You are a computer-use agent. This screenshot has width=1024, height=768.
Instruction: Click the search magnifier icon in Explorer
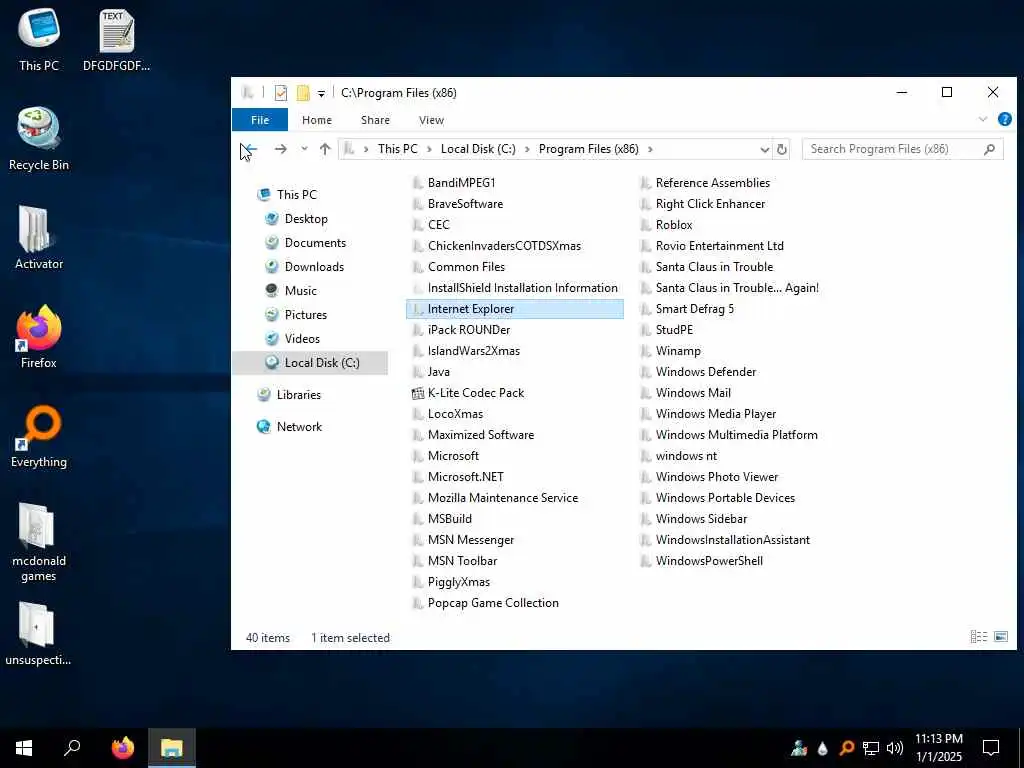[989, 149]
